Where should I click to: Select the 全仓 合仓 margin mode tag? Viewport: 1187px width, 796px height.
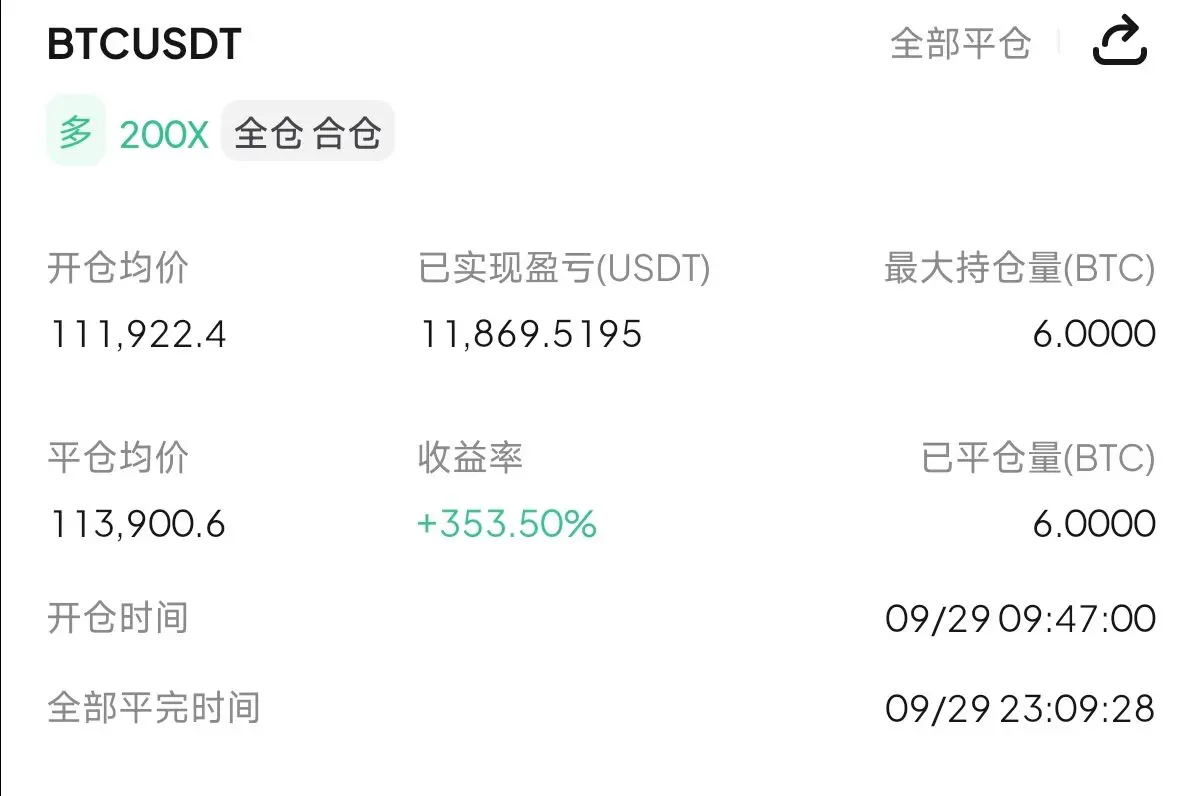click(307, 132)
